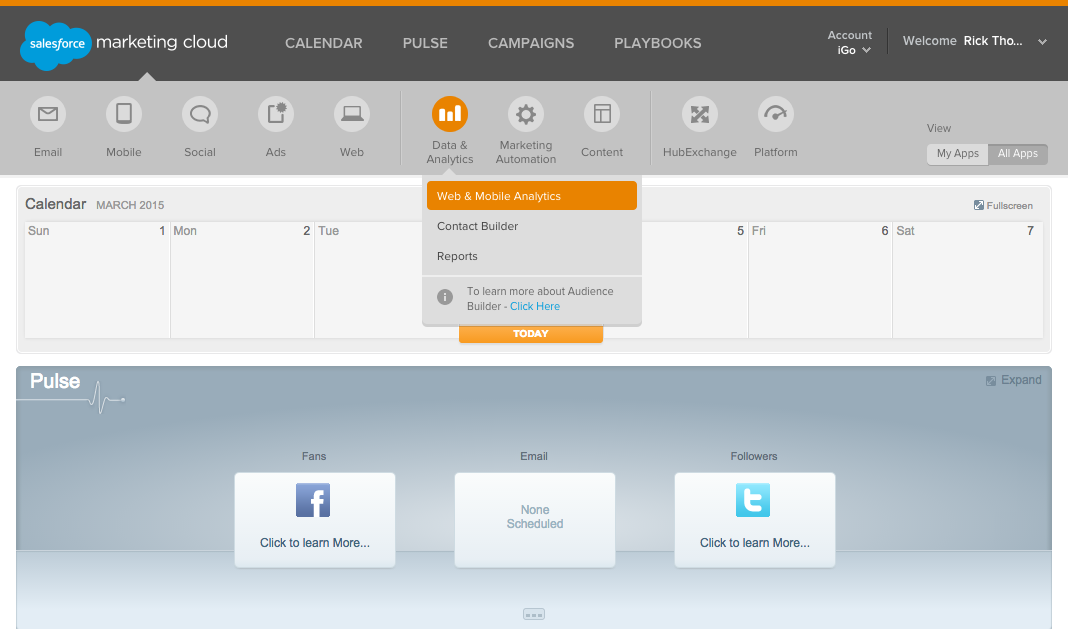Click the HubExchange label text
This screenshot has width=1068, height=629.
700,152
